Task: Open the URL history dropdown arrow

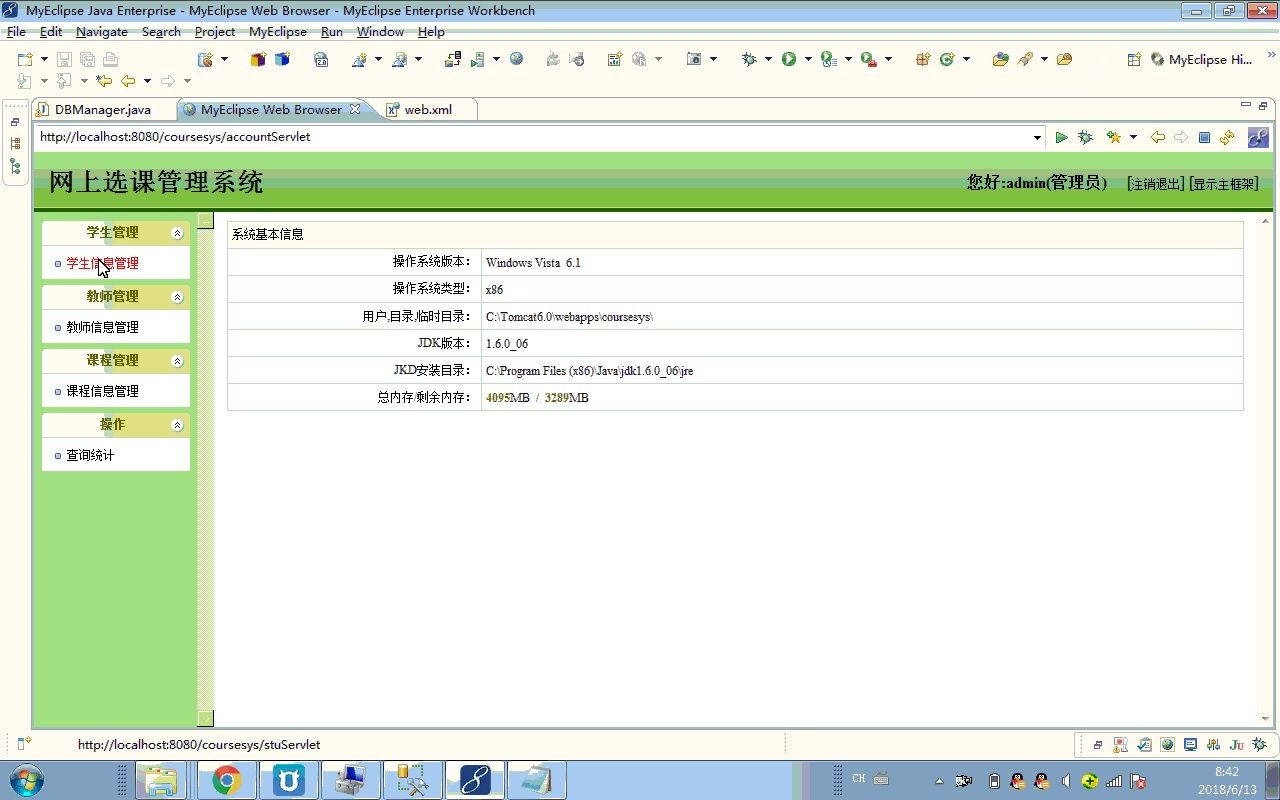Action: (x=1038, y=137)
